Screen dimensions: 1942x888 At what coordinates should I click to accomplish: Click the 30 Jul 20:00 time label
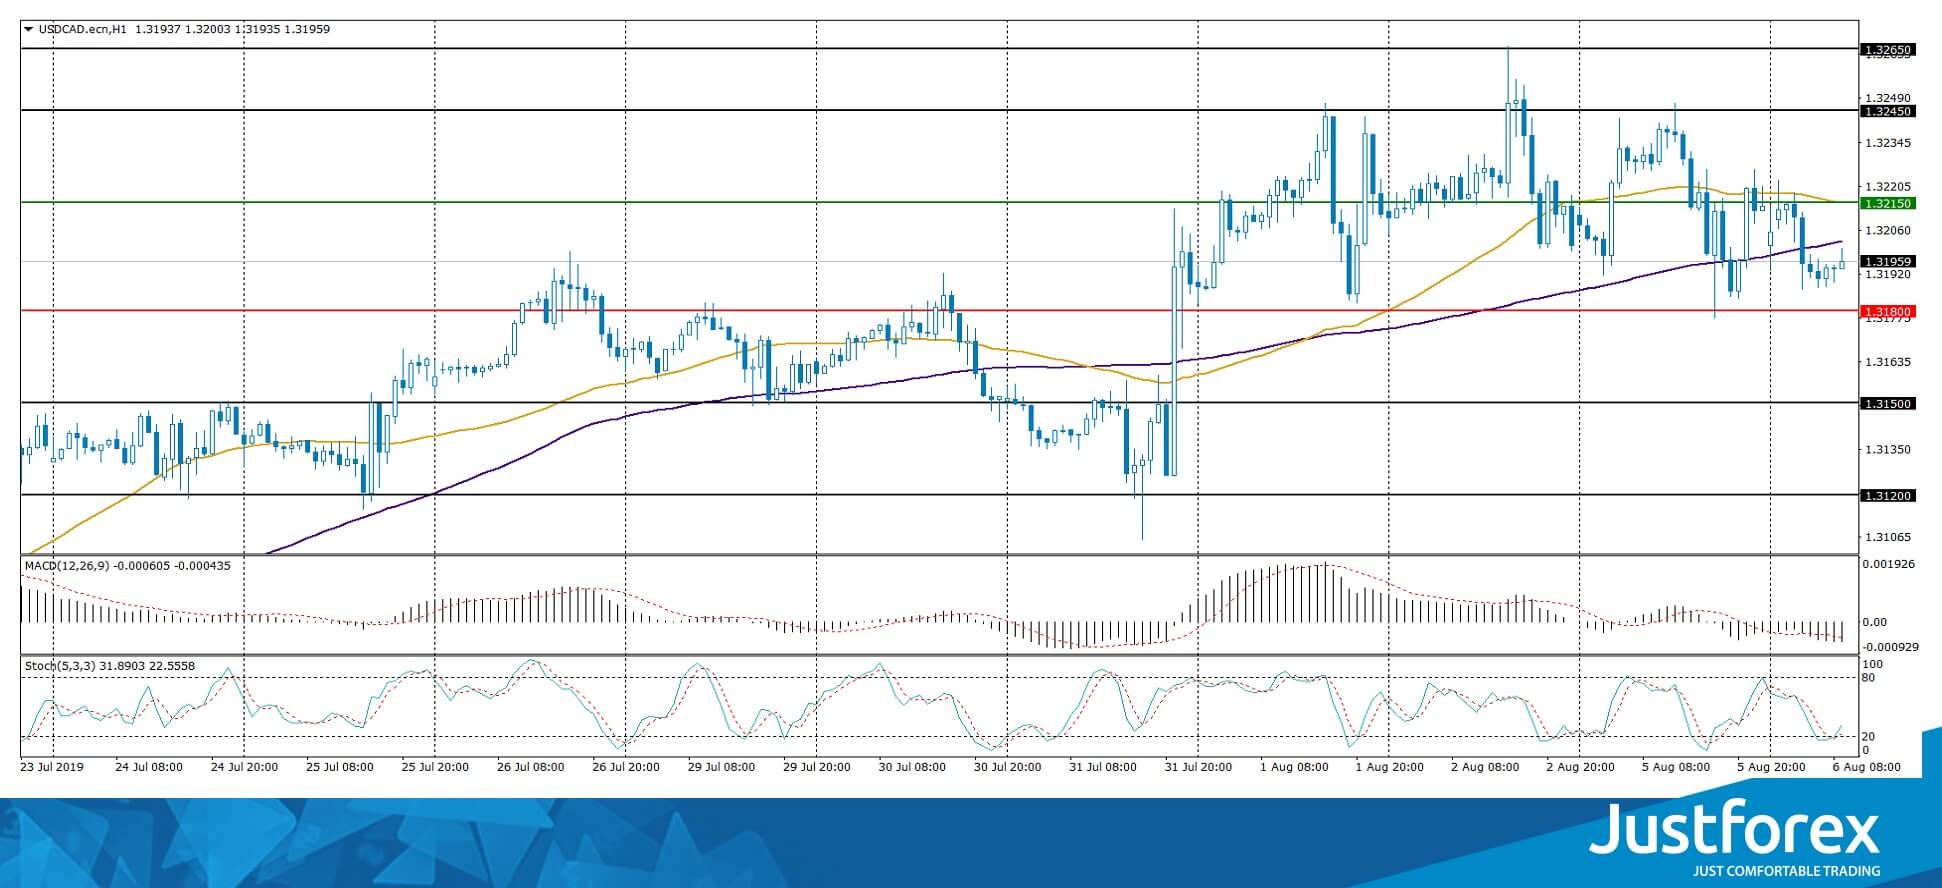click(x=1008, y=767)
